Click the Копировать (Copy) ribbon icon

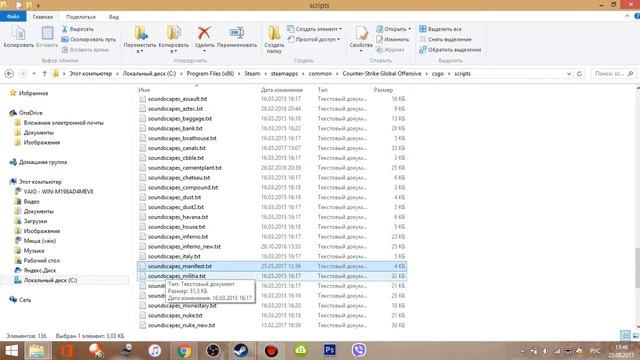(x=18, y=33)
